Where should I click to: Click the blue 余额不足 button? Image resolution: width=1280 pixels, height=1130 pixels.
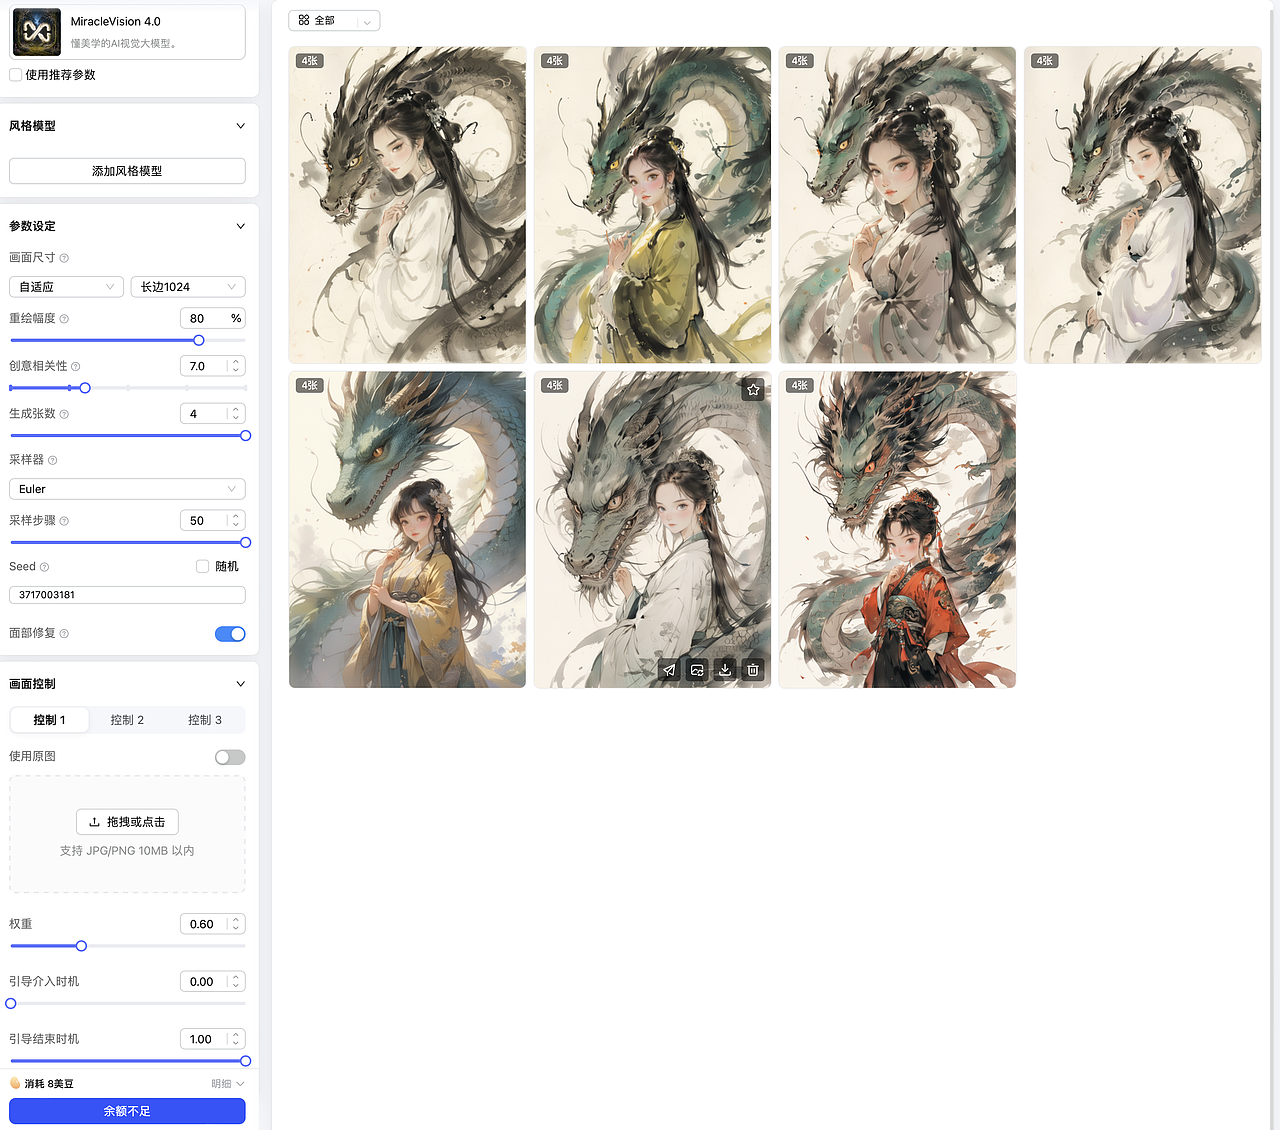coord(127,1111)
